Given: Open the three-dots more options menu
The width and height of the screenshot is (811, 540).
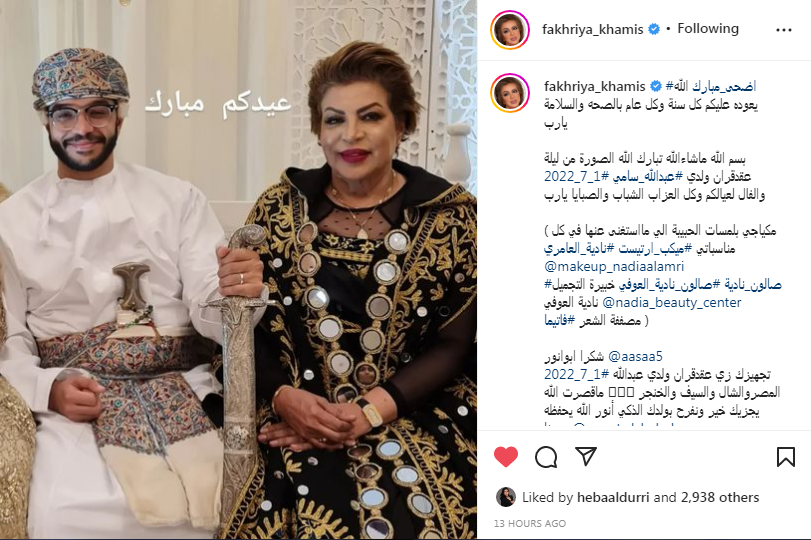Looking at the screenshot, I should pyautogui.click(x=784, y=30).
